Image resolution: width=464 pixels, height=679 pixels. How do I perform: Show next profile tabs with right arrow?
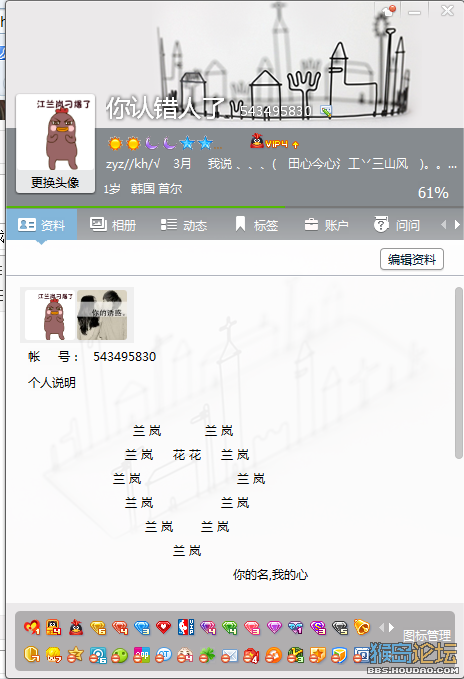point(457,225)
